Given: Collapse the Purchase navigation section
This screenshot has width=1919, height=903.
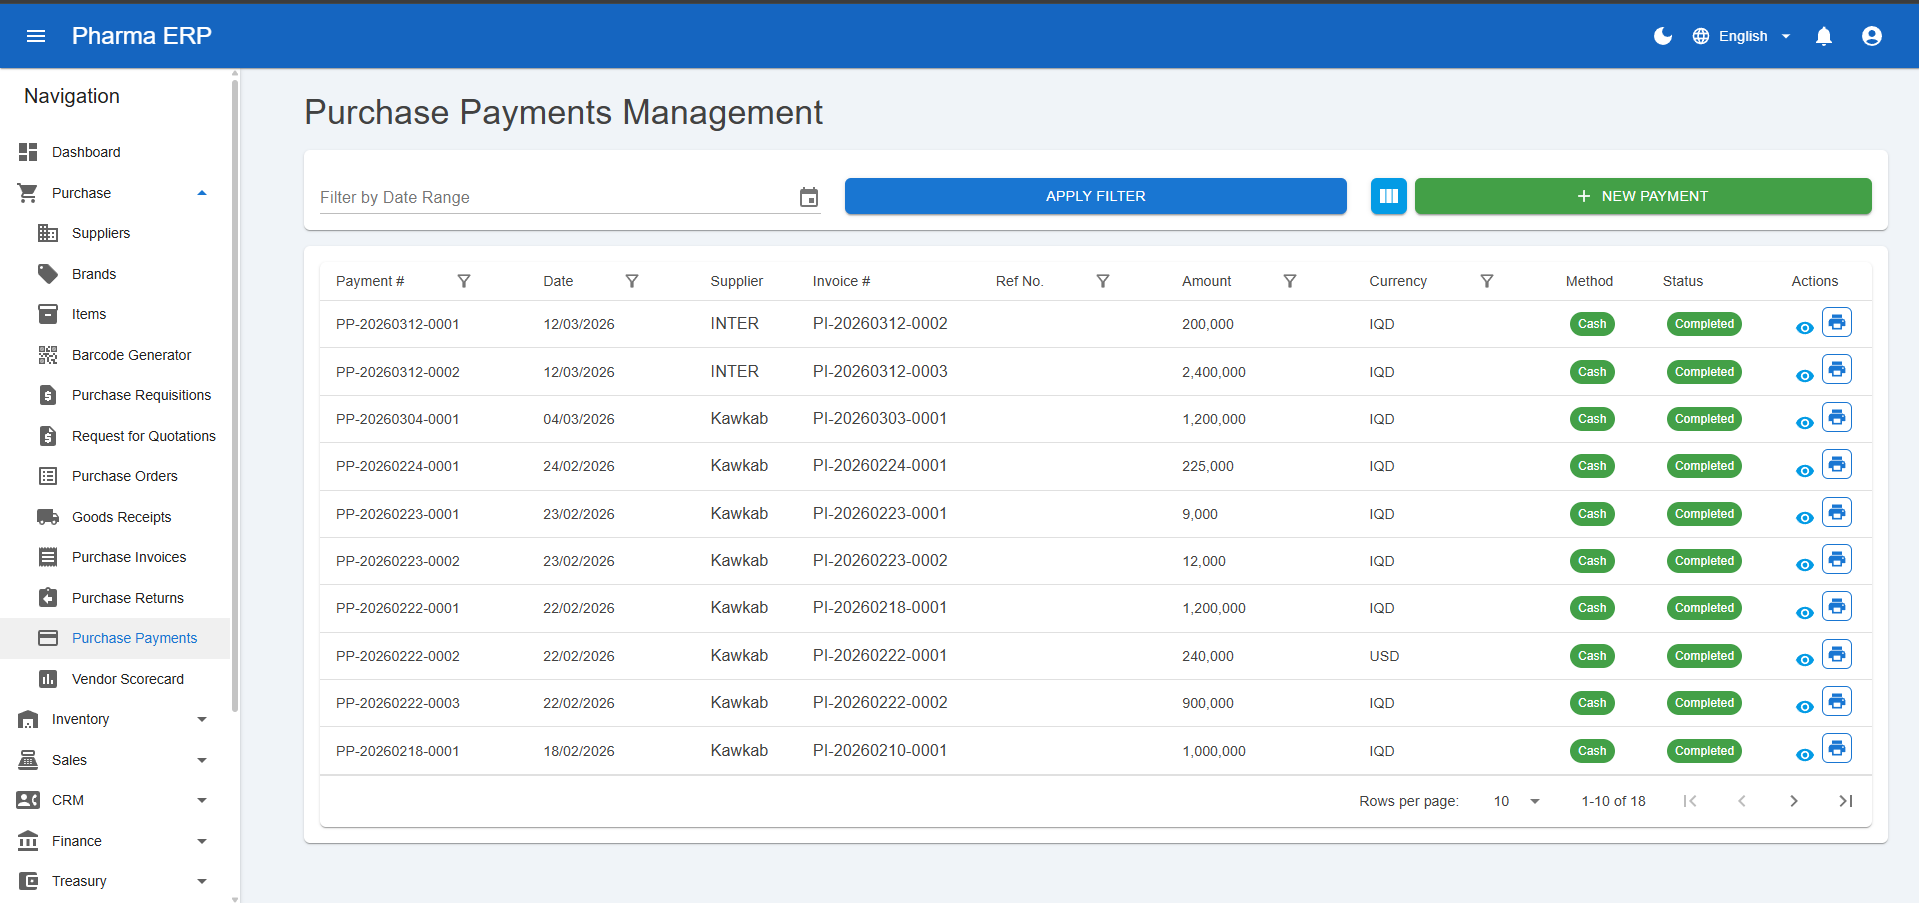Looking at the screenshot, I should [202, 192].
